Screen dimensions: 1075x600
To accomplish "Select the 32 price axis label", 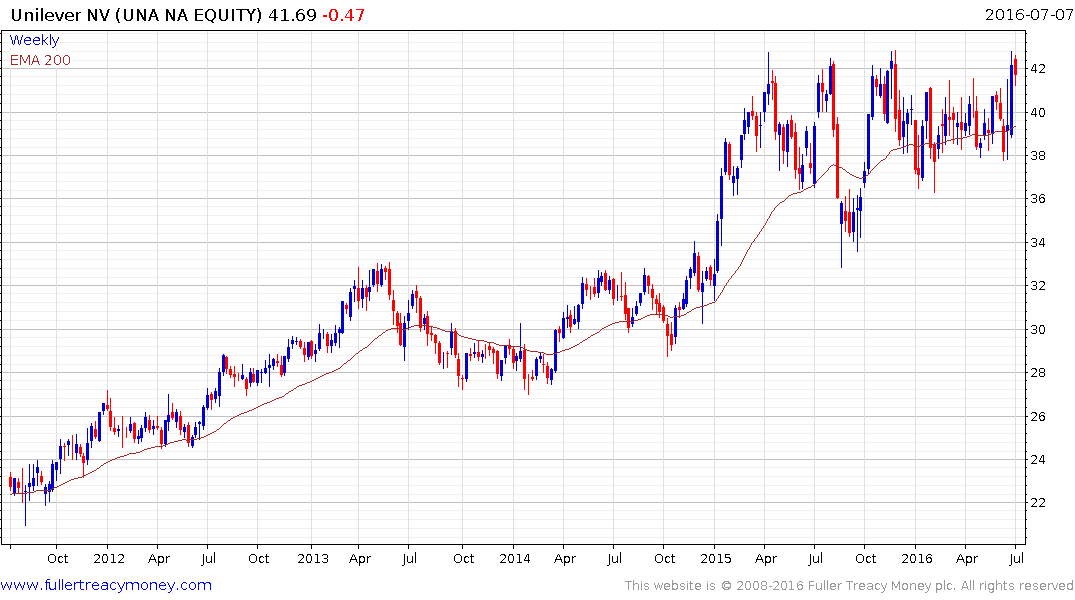I will pyautogui.click(x=1038, y=286).
